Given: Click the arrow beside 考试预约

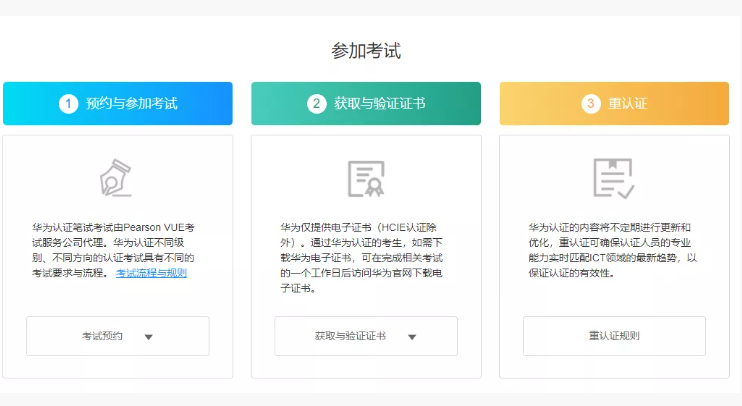Looking at the screenshot, I should point(149,337).
